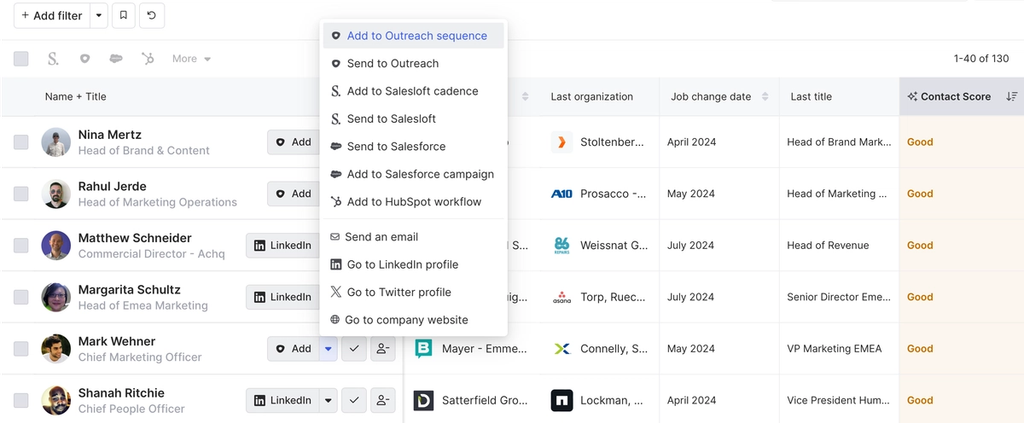
Task: Click Mark Wehner's checkmark button
Action: point(354,349)
